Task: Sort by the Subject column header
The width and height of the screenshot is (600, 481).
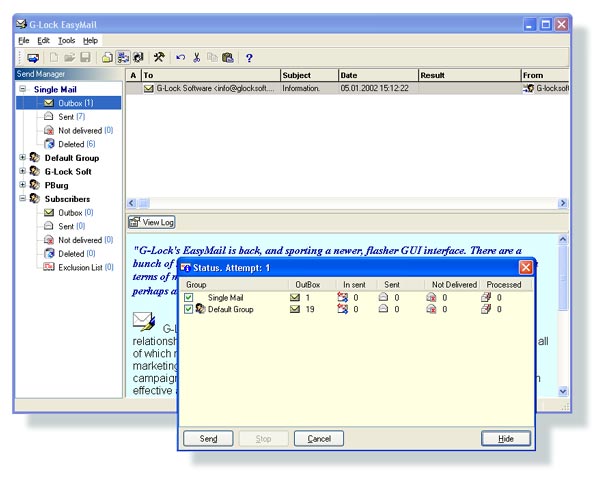Action: point(309,75)
